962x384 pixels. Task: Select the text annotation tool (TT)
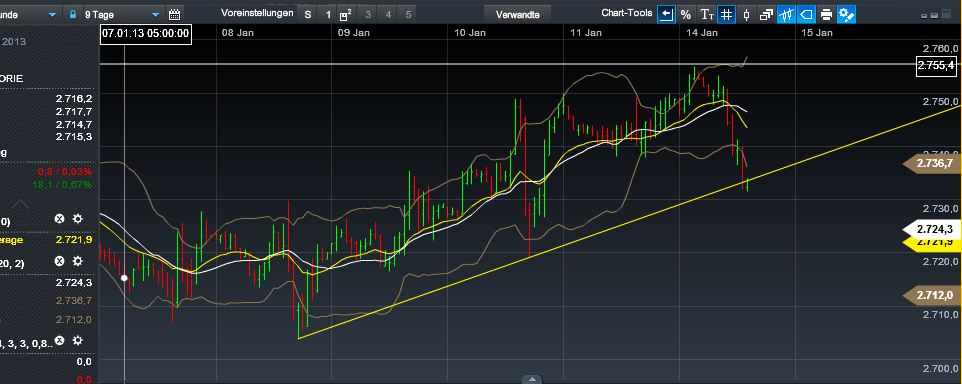[707, 15]
